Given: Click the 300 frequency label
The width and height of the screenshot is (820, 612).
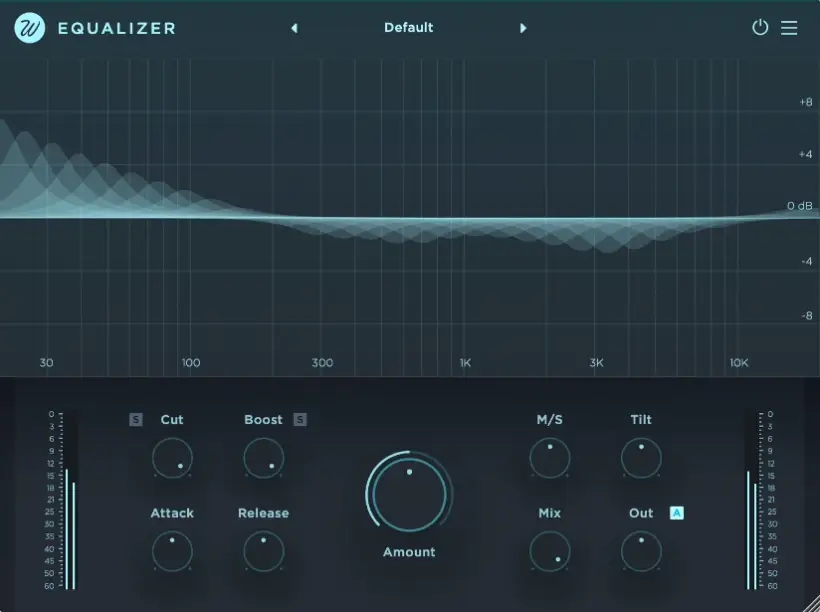Looking at the screenshot, I should click(322, 362).
